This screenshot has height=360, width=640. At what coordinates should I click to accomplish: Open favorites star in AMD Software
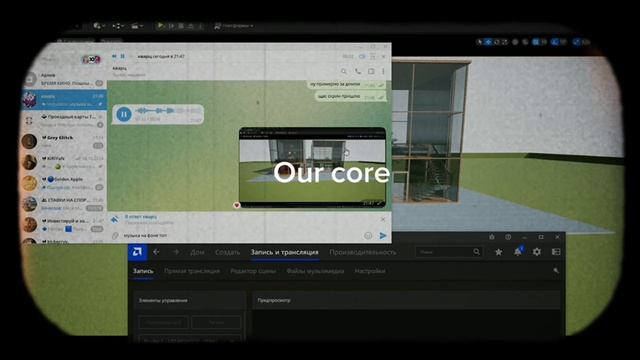point(498,252)
